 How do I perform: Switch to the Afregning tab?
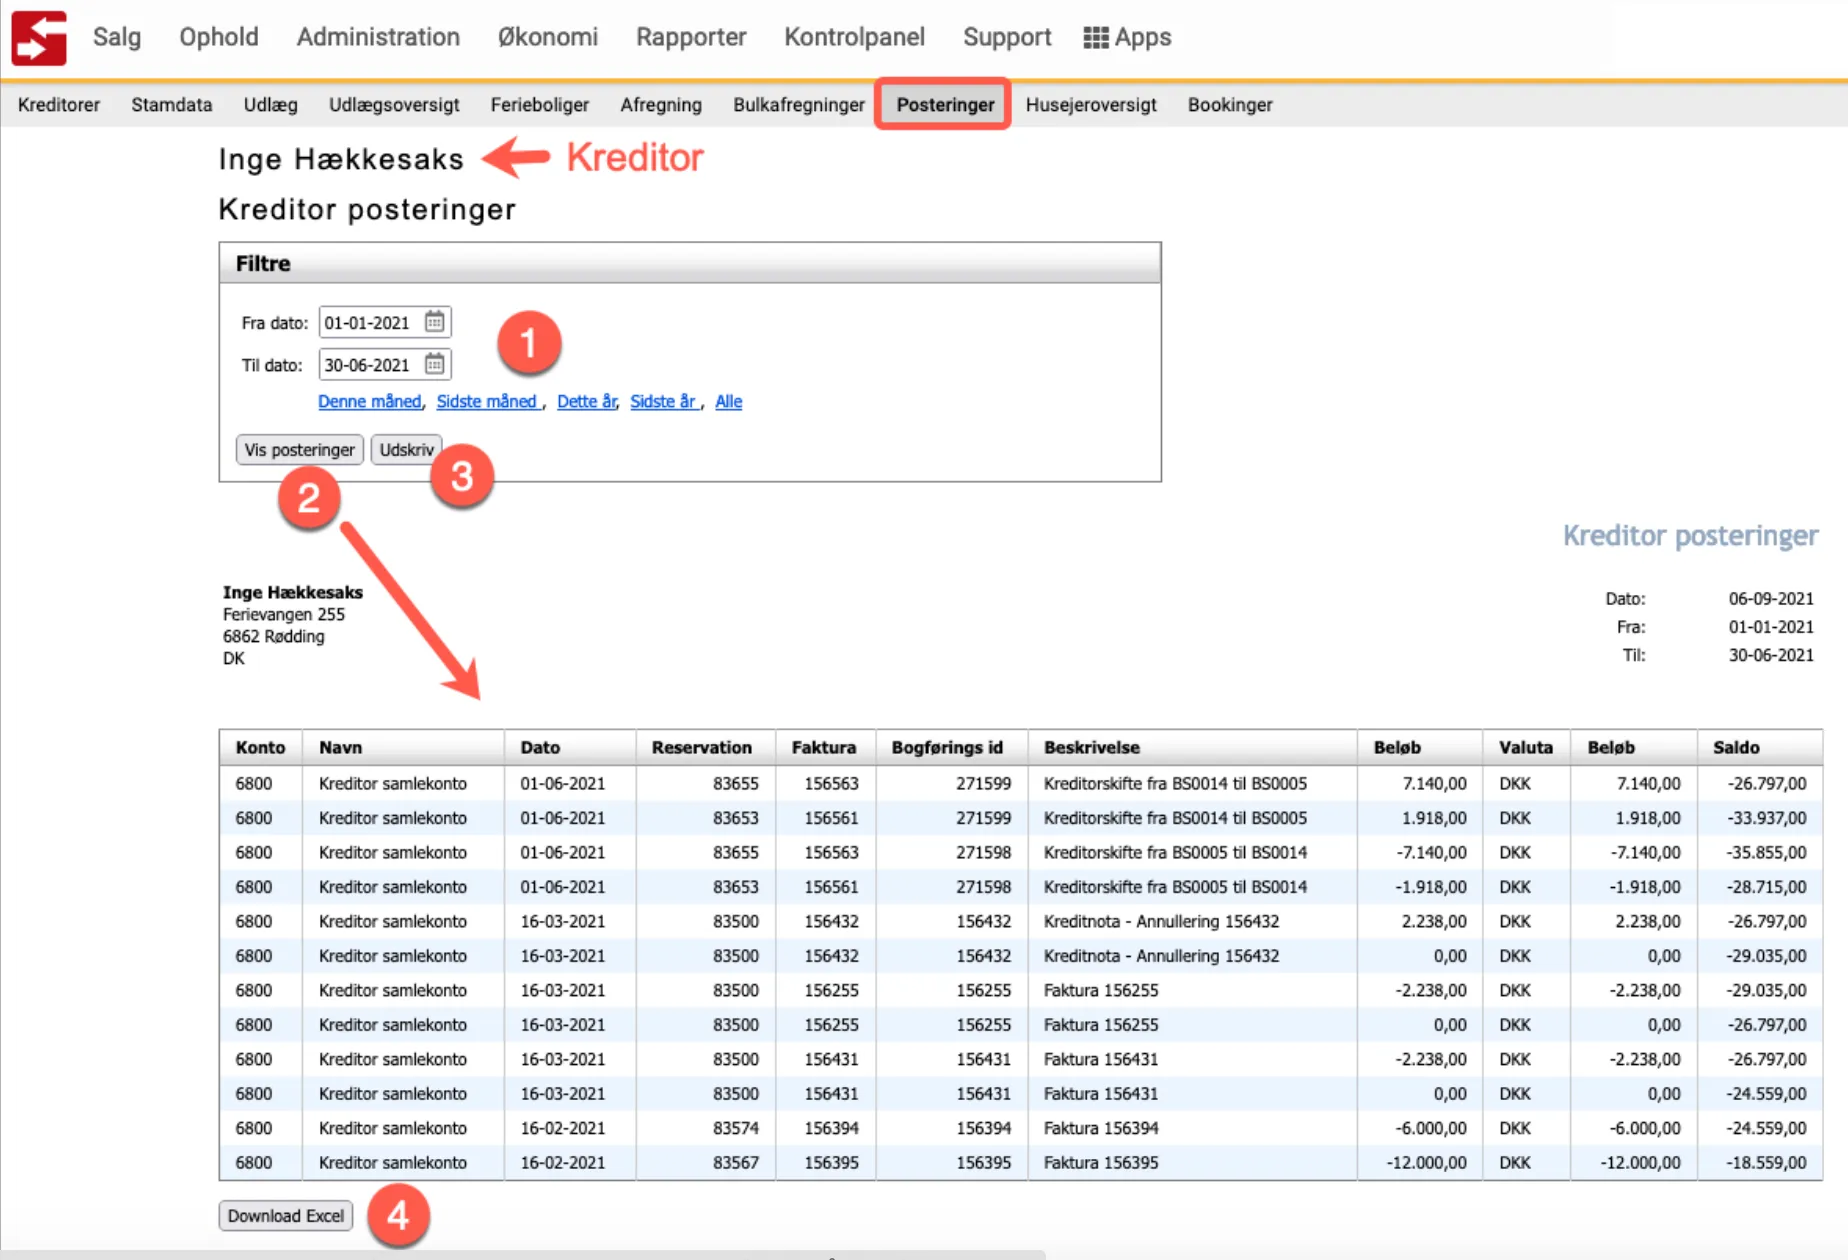click(x=661, y=105)
